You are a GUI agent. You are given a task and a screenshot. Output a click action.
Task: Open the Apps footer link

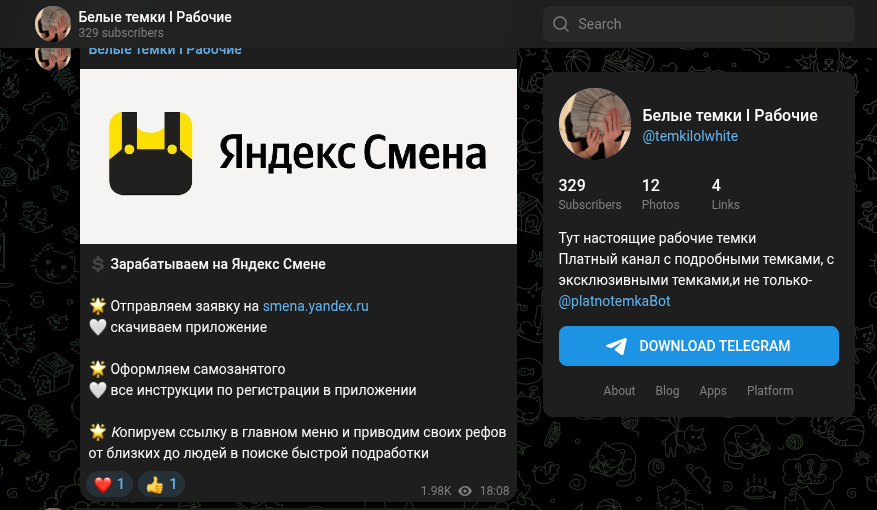[713, 390]
